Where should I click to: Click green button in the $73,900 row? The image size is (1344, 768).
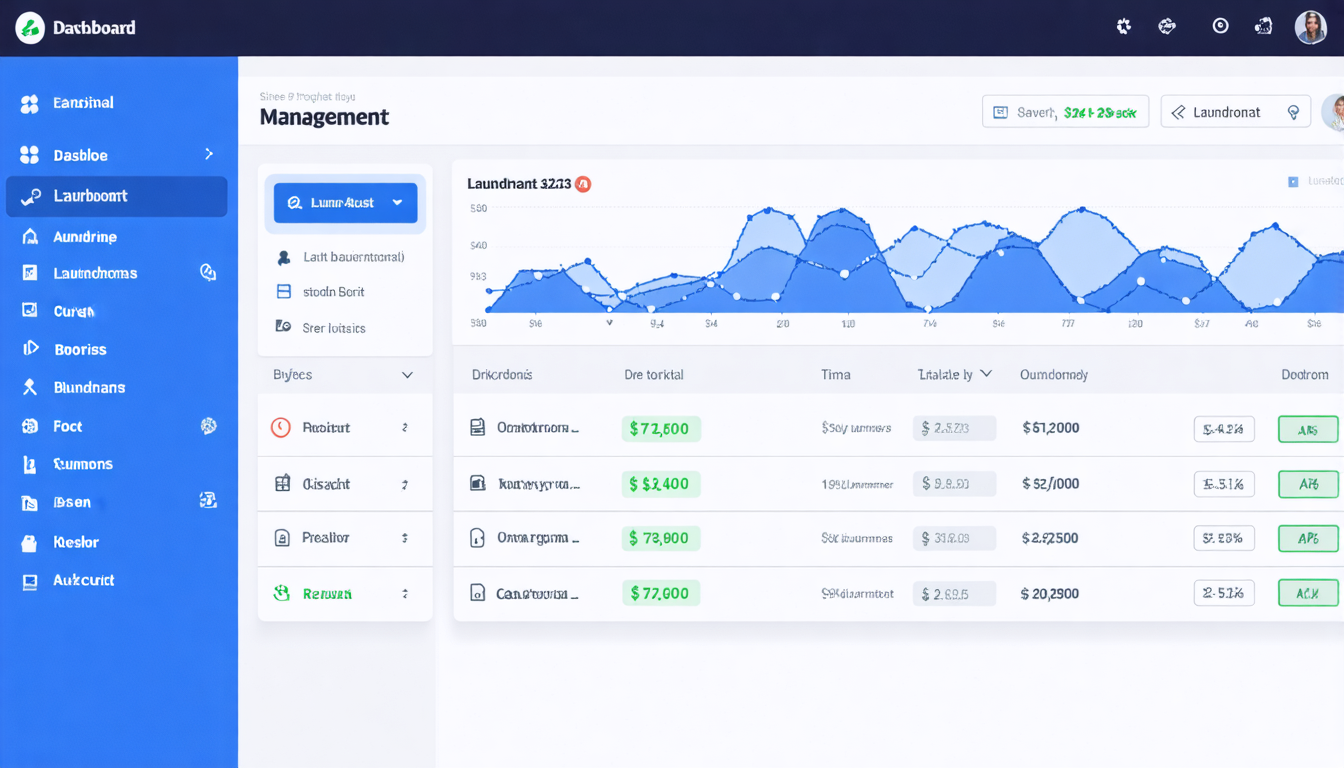click(1308, 538)
